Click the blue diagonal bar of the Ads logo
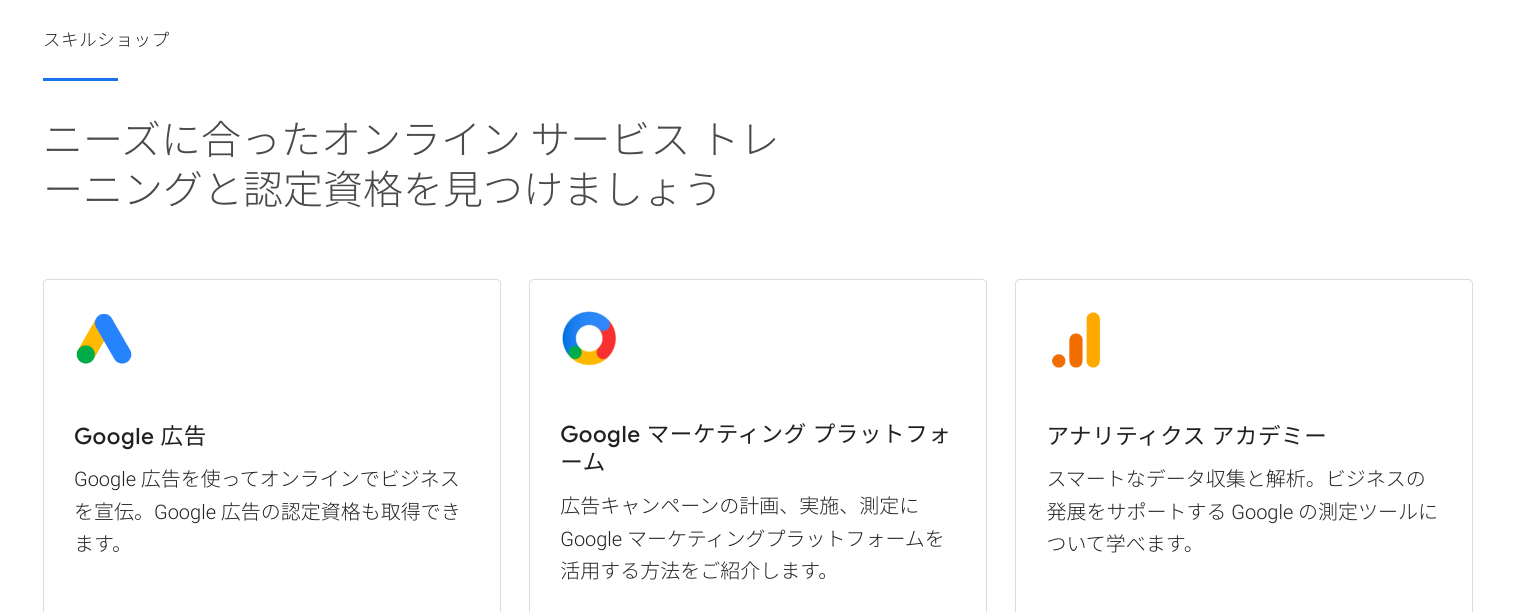 coord(113,338)
